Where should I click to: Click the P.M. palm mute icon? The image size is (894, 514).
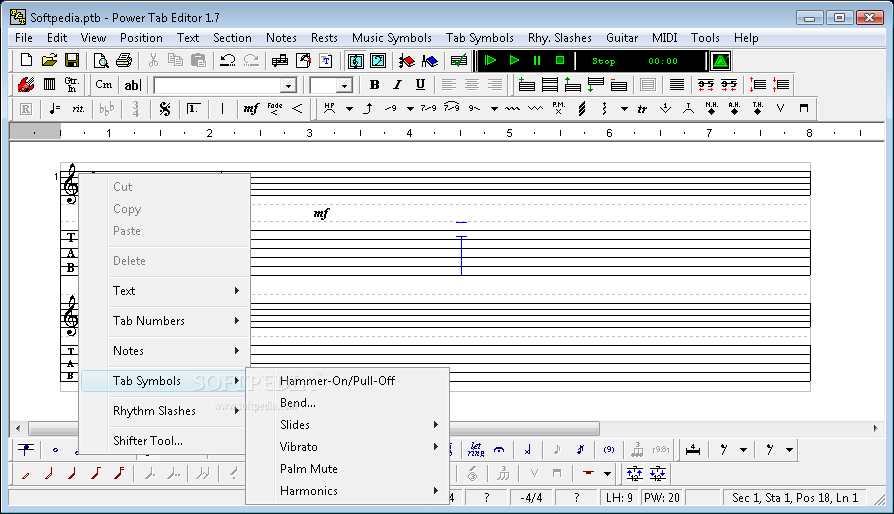559,108
